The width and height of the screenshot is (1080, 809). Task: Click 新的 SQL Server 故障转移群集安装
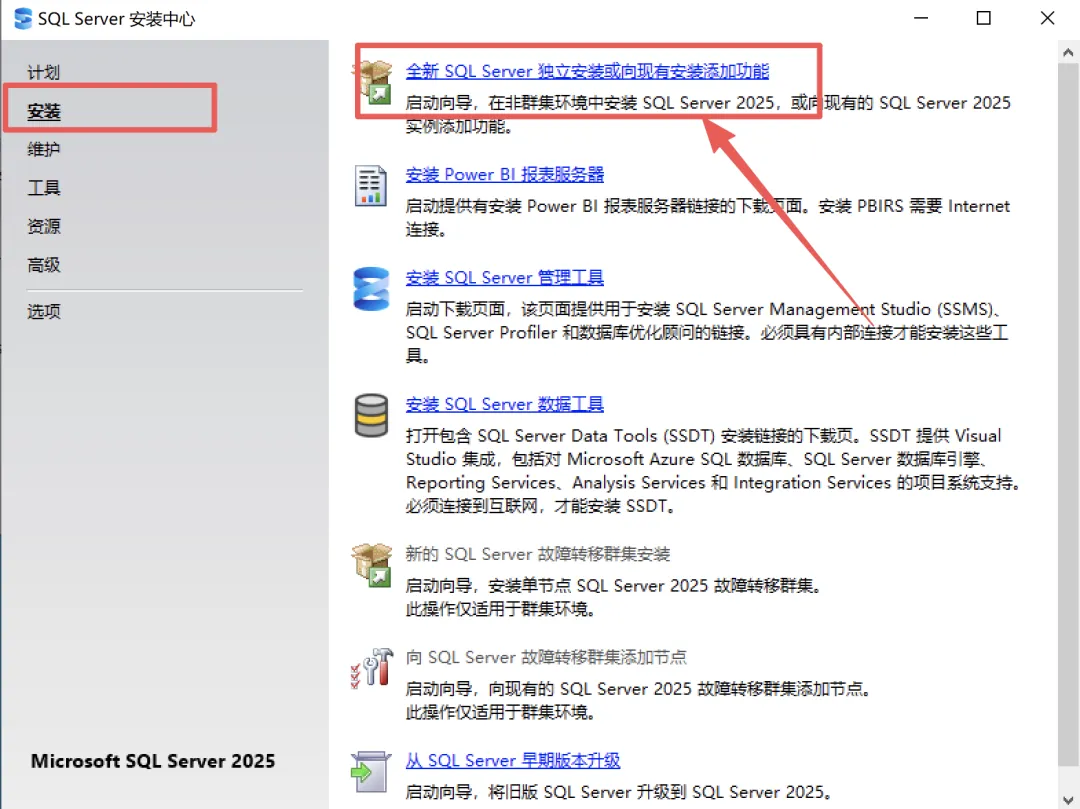(537, 554)
